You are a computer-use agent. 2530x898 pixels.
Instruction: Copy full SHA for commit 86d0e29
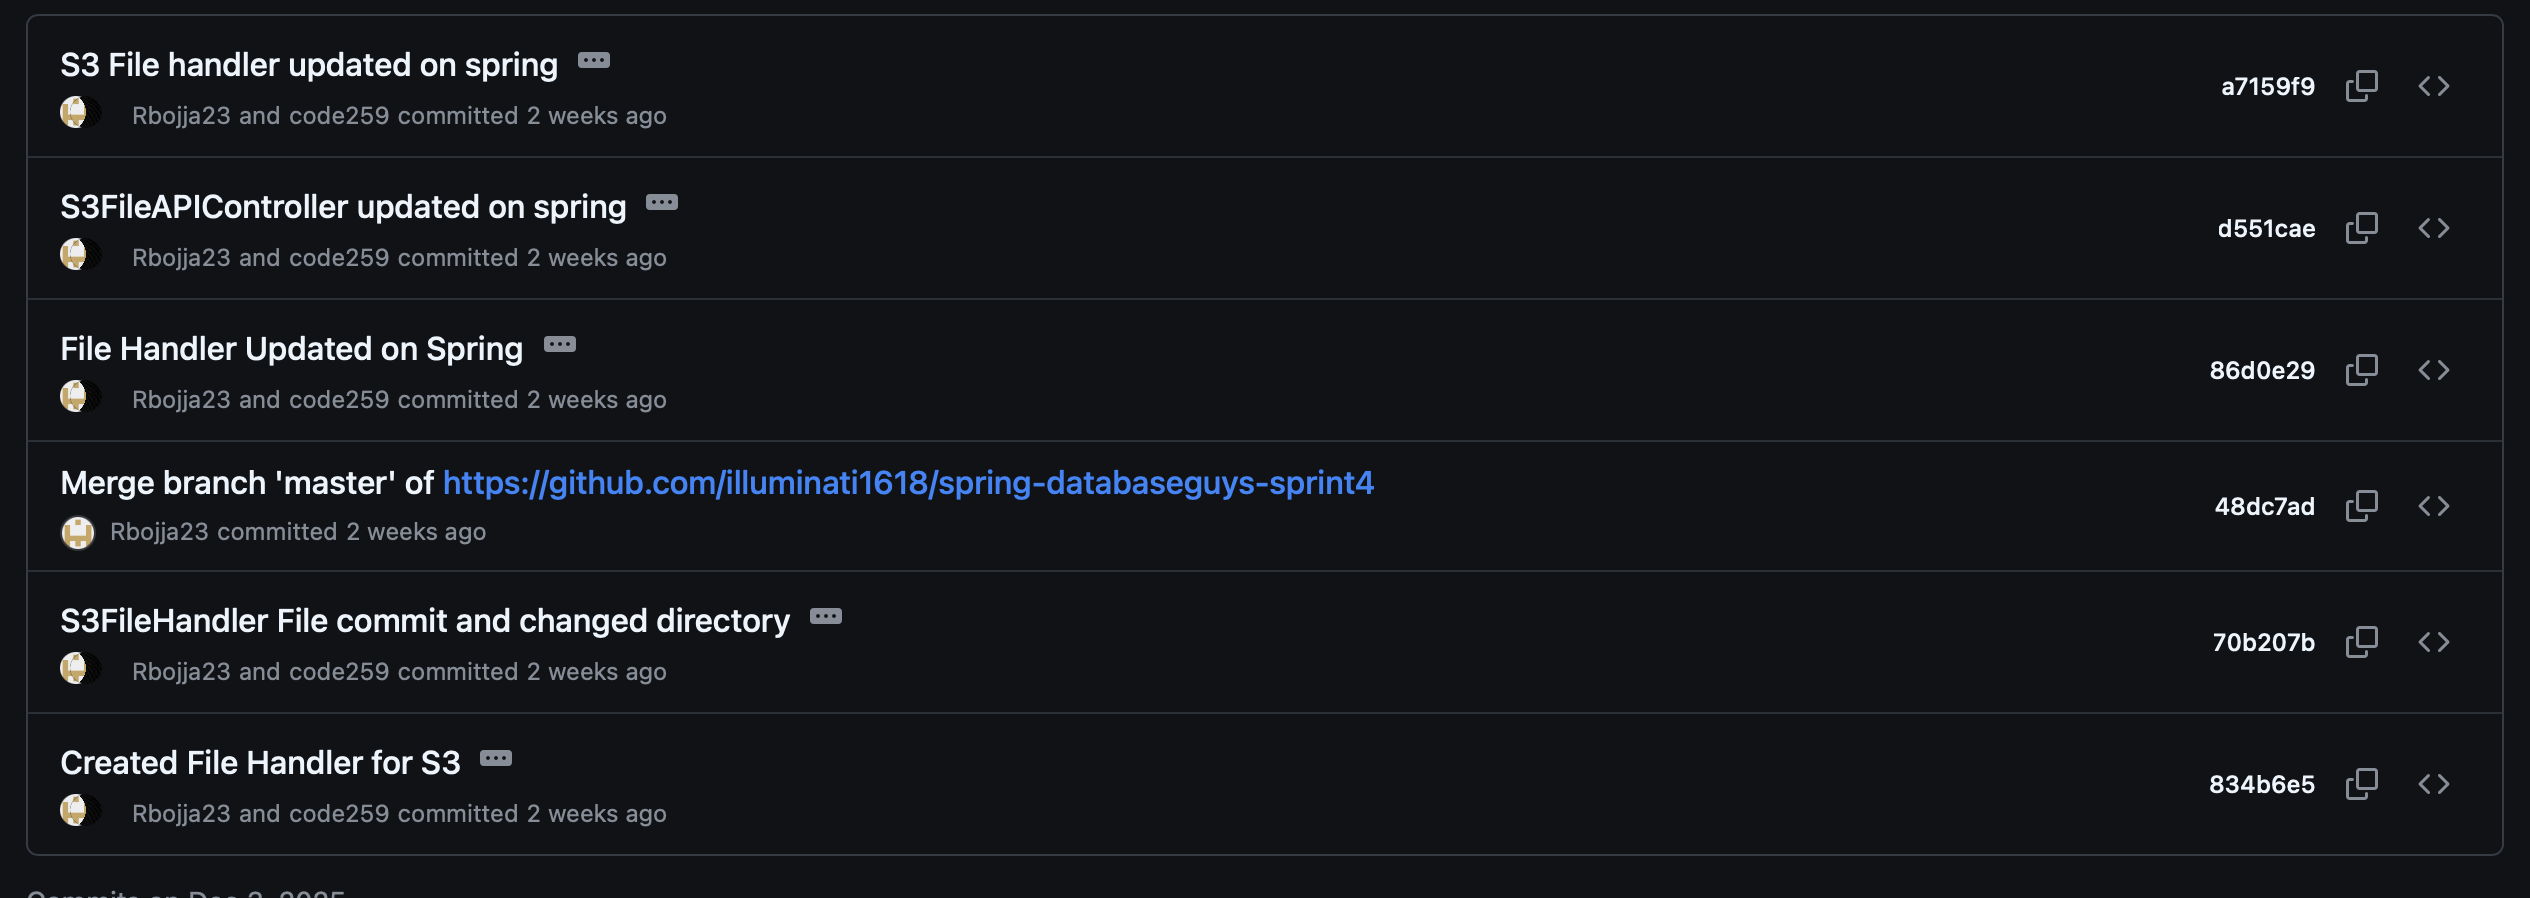[2361, 370]
